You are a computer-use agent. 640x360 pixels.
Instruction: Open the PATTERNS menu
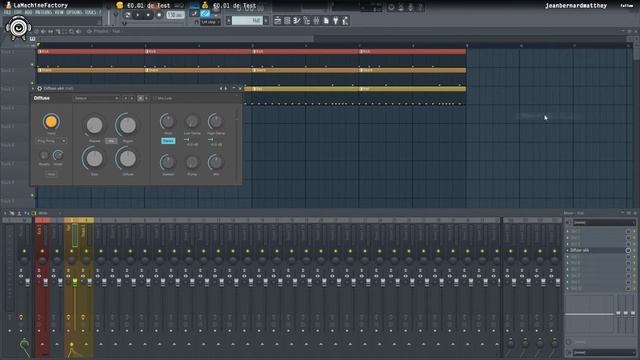pos(43,13)
